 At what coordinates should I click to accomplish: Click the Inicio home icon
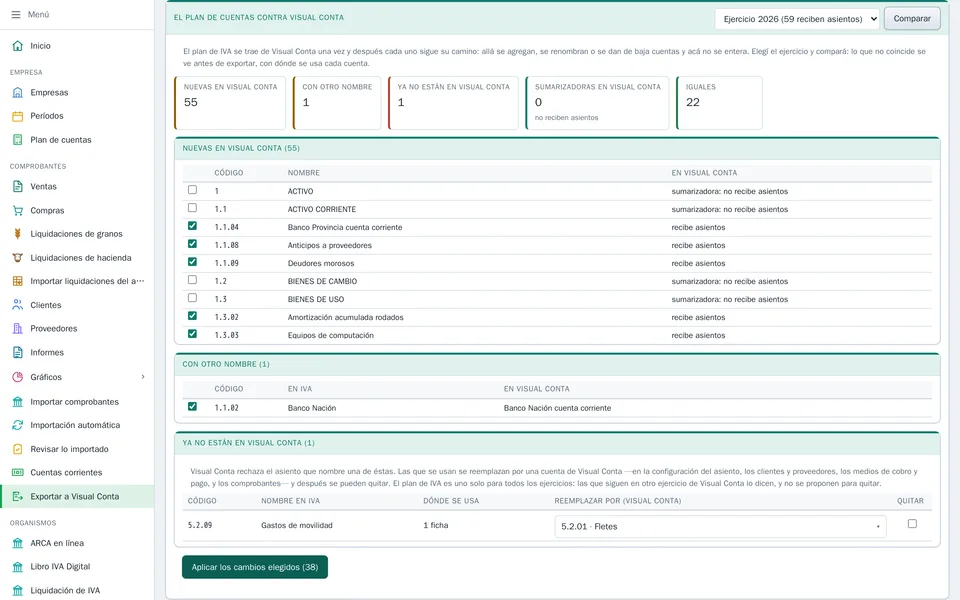point(18,46)
